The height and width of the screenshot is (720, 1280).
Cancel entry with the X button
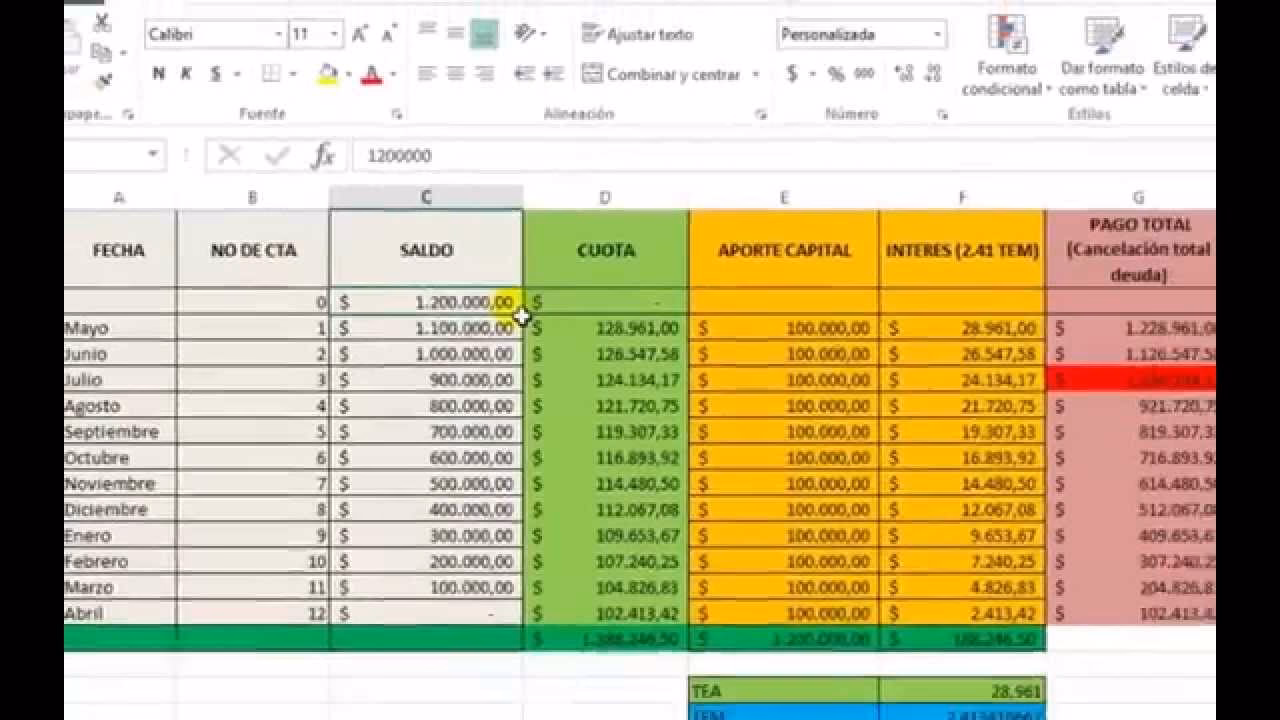coord(230,155)
